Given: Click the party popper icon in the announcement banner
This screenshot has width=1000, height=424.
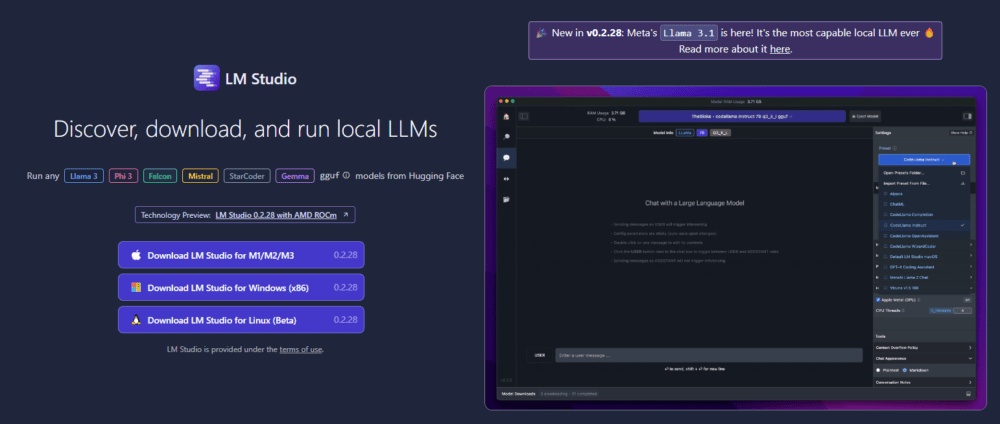Looking at the screenshot, I should (x=541, y=33).
